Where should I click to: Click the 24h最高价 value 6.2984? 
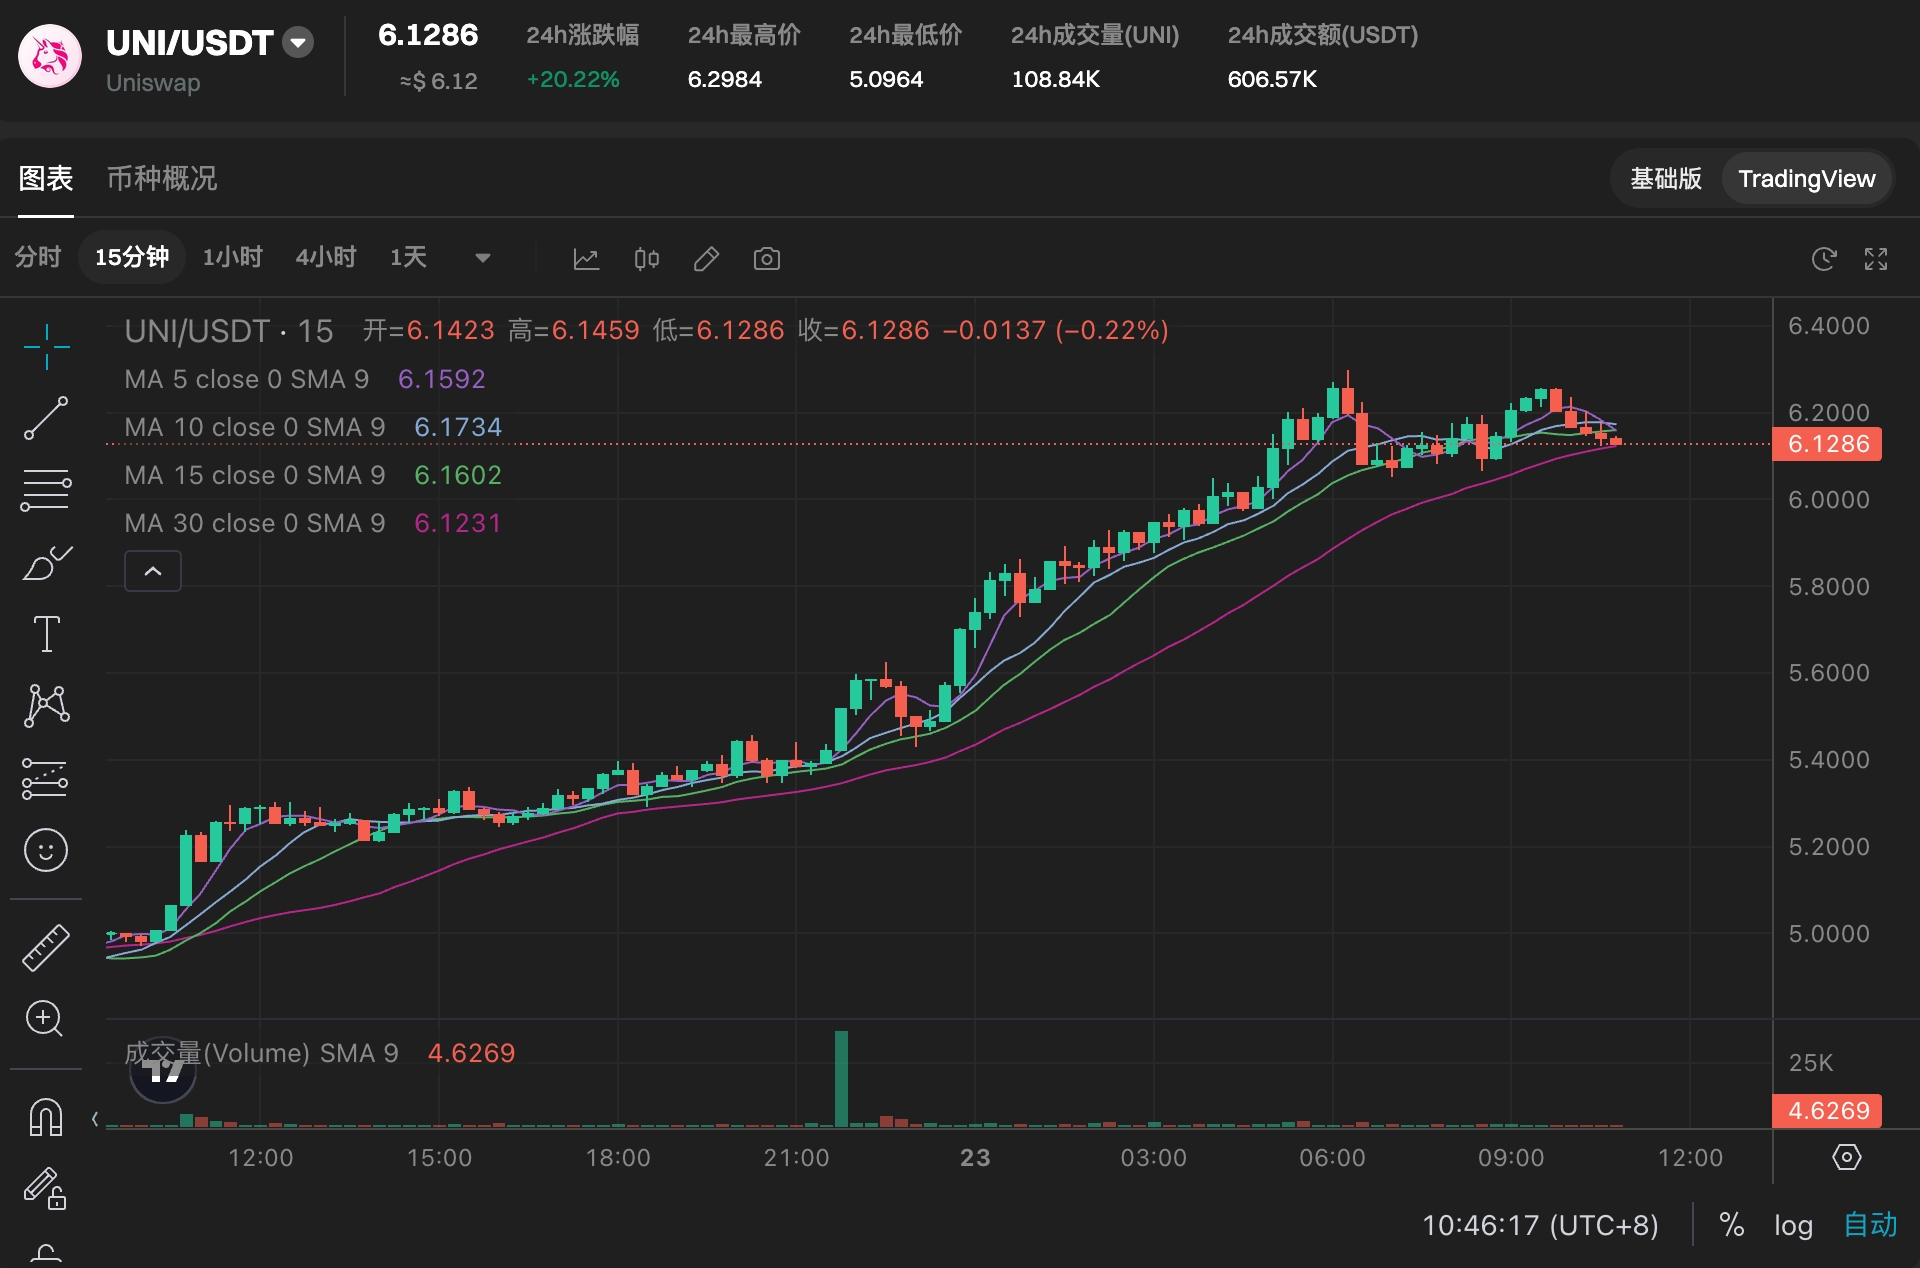click(x=725, y=80)
